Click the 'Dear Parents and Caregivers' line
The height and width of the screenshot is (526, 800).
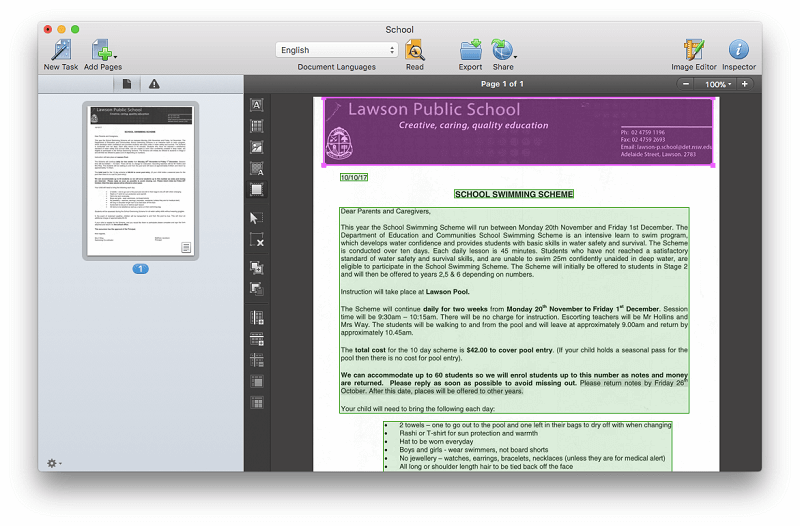(386, 211)
